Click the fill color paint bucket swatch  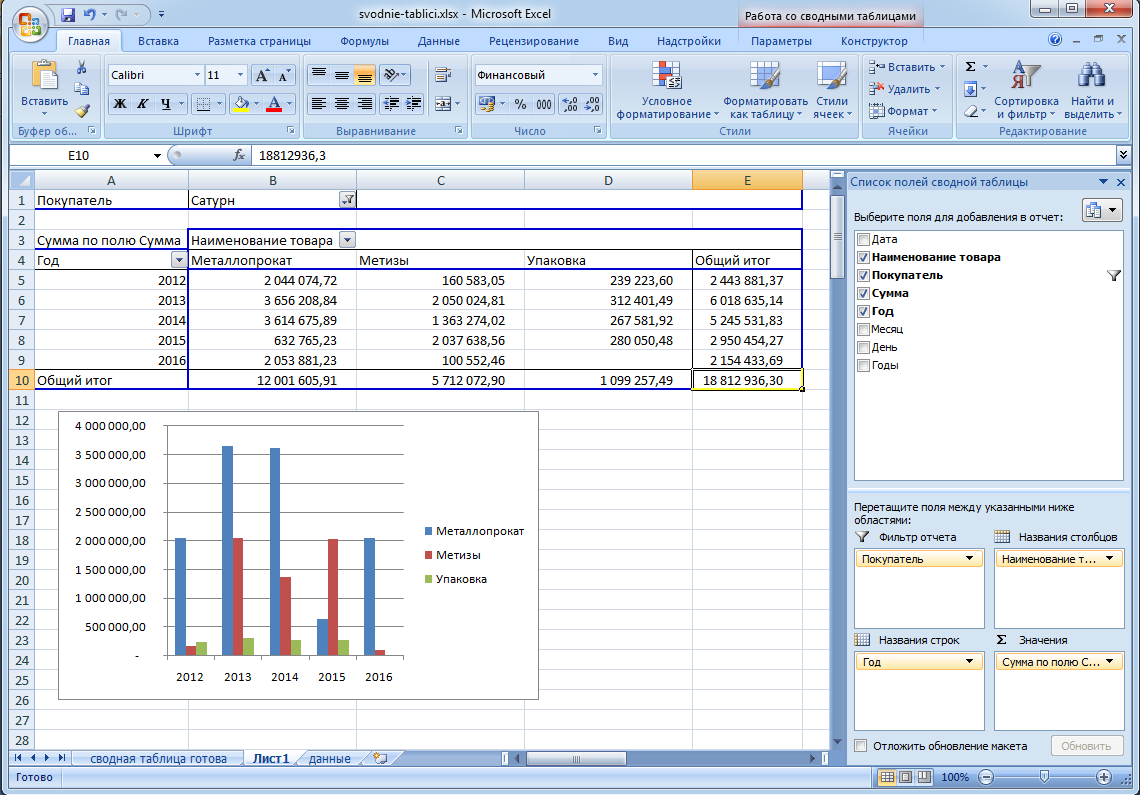241,104
